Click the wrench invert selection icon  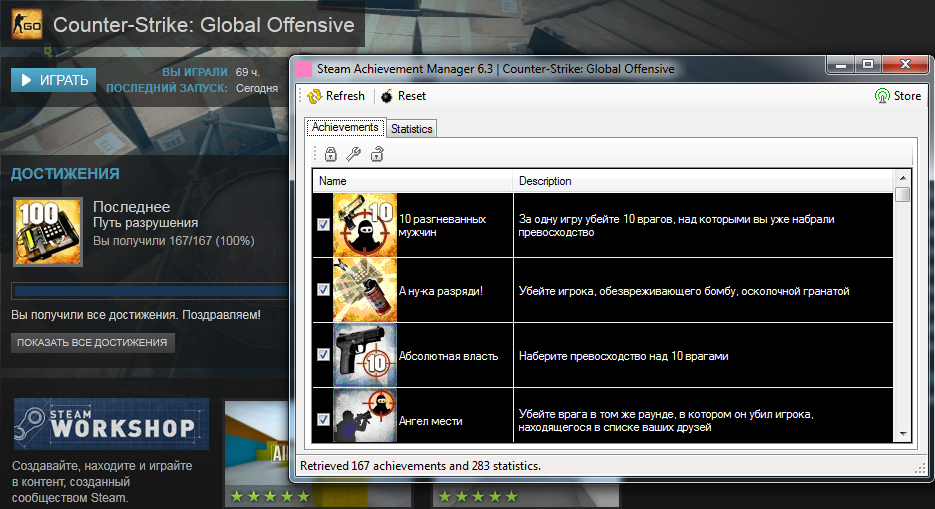coord(353,154)
